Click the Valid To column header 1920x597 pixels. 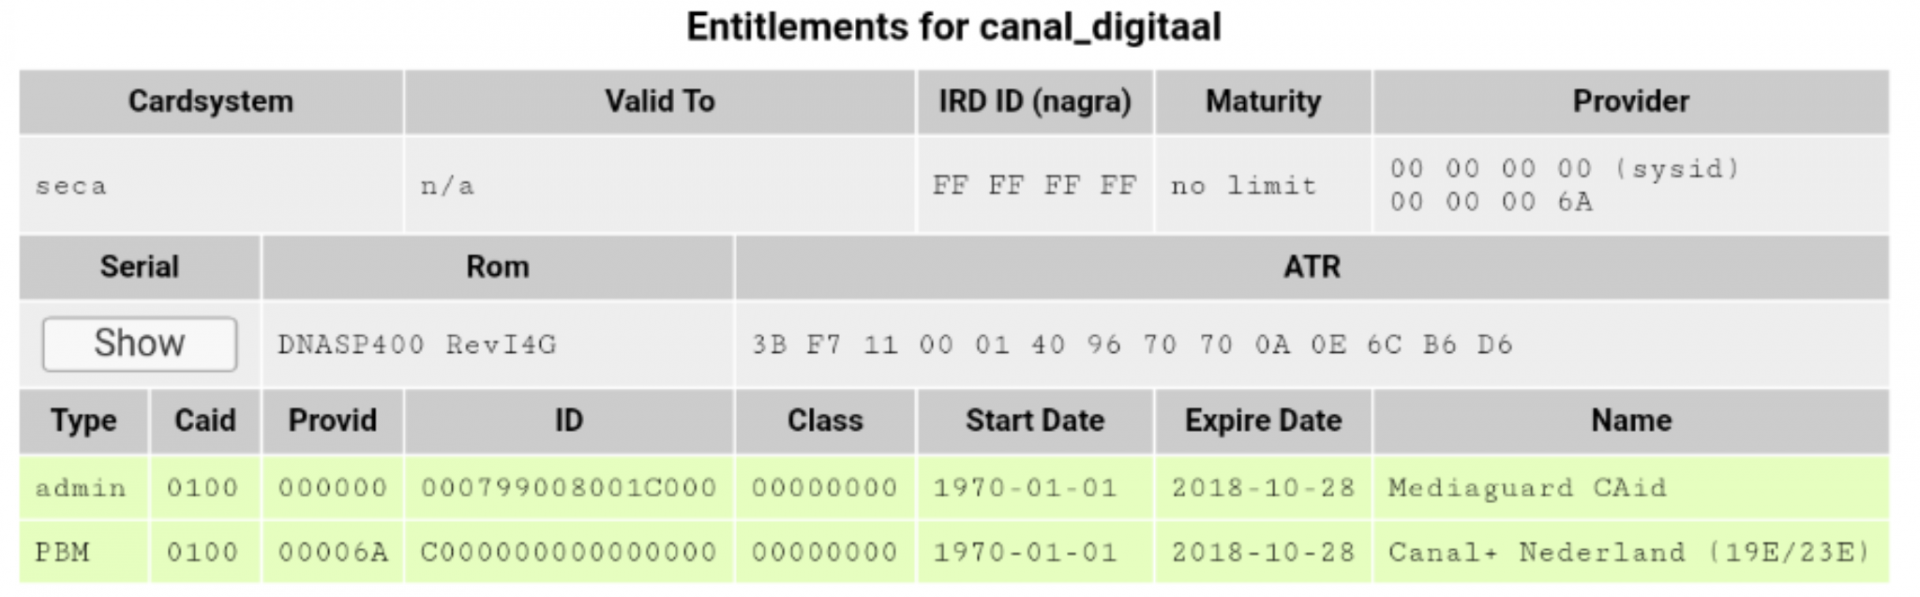659,101
